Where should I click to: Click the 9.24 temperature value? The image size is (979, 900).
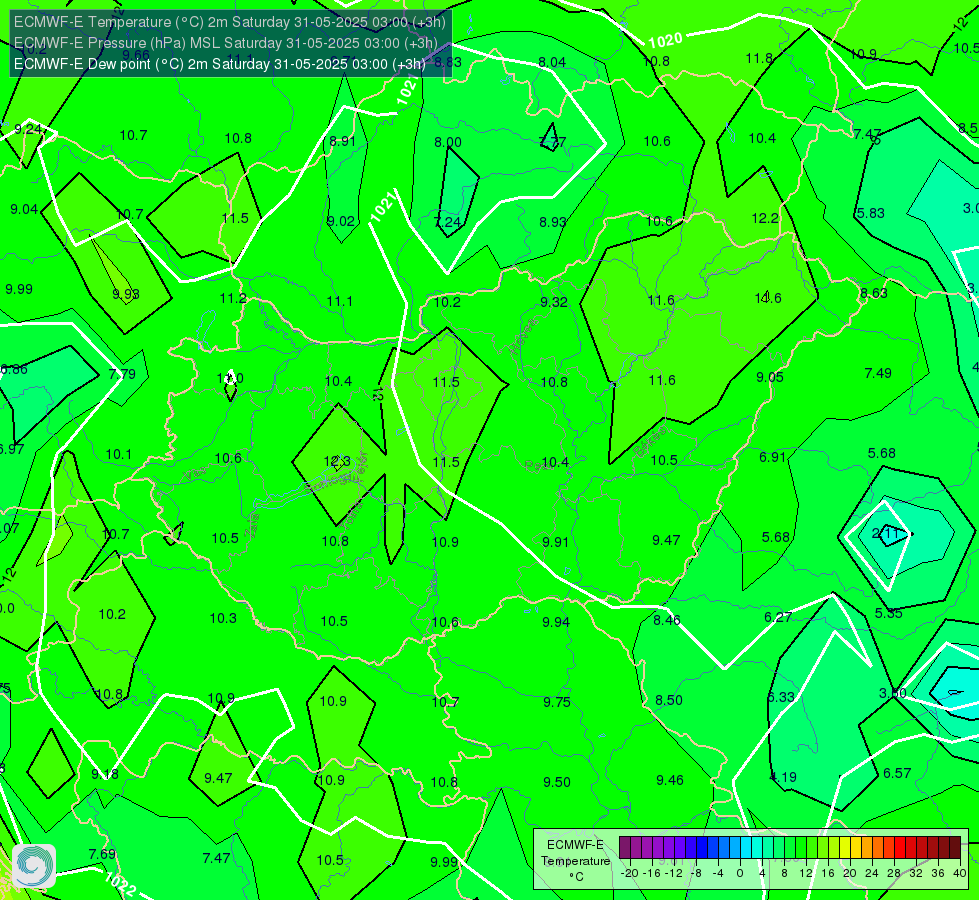[28, 129]
